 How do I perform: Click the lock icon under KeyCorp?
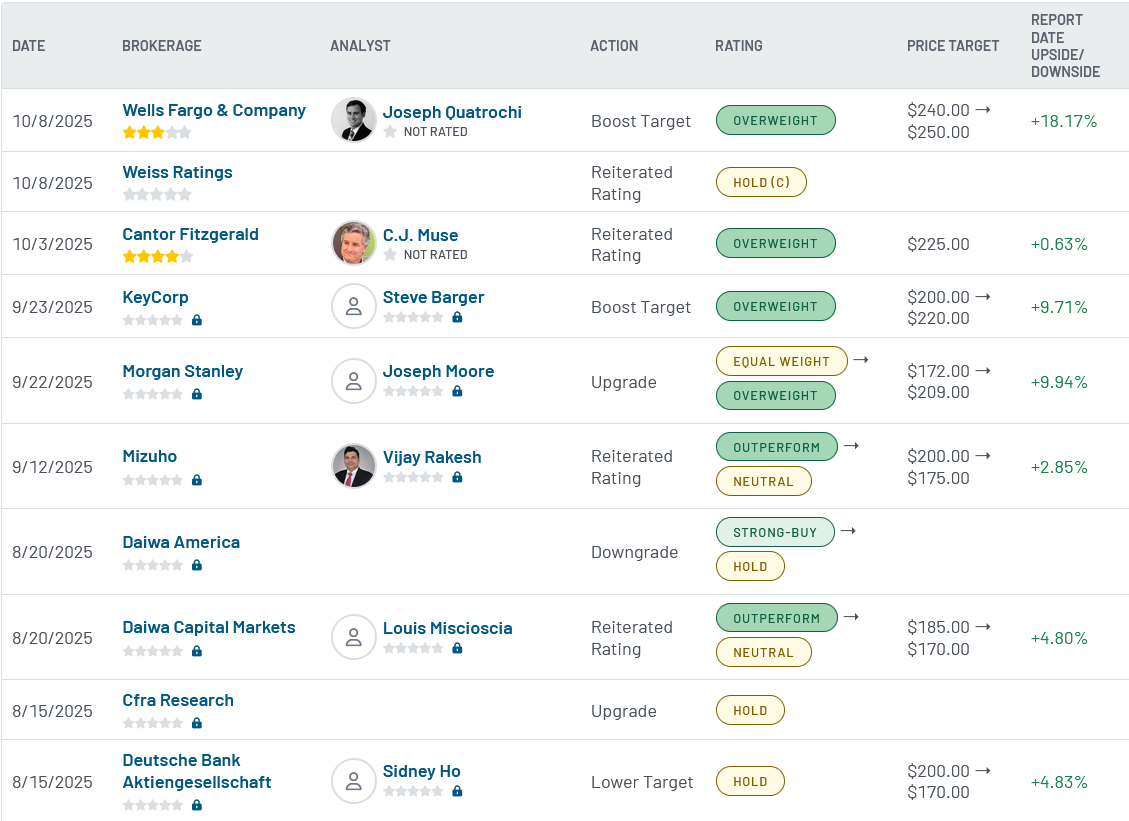197,320
